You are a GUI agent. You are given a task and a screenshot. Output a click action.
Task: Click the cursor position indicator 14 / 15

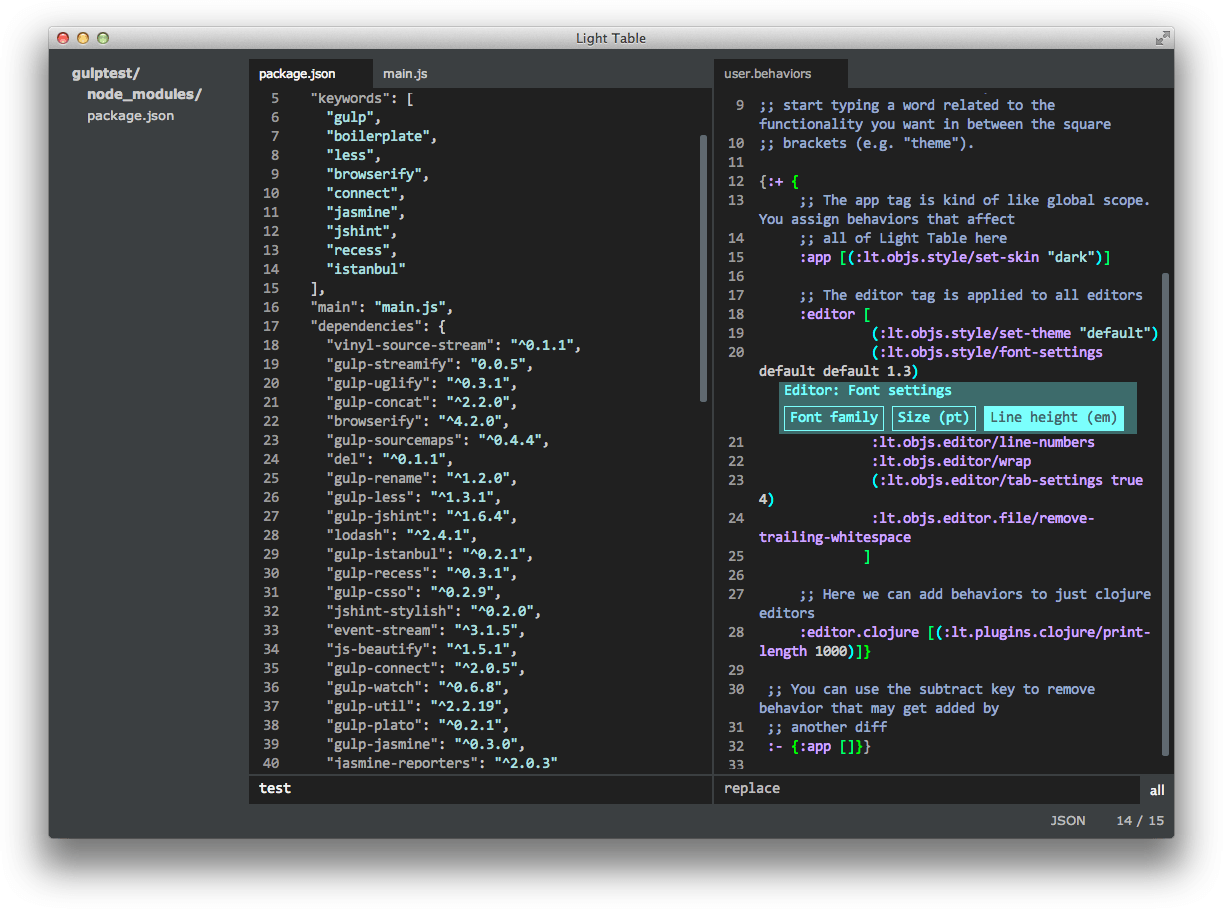tap(1140, 820)
